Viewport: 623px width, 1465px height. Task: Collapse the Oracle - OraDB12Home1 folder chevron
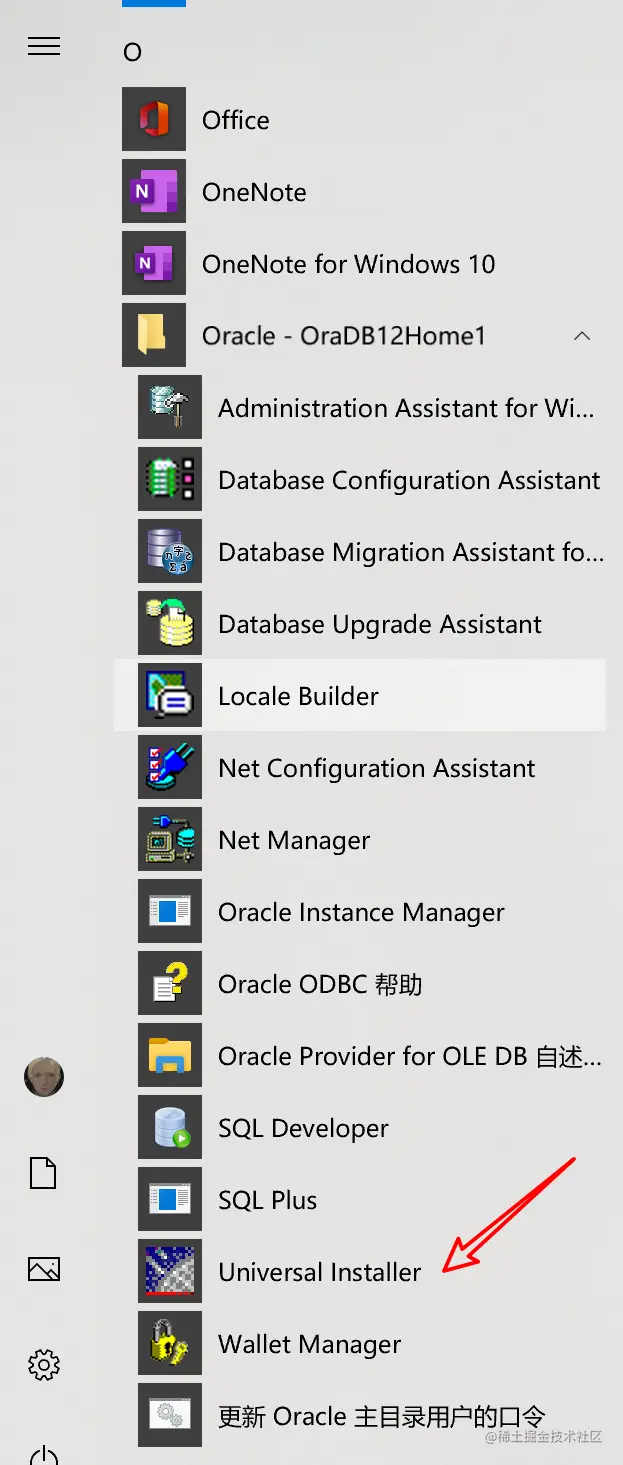(x=582, y=337)
